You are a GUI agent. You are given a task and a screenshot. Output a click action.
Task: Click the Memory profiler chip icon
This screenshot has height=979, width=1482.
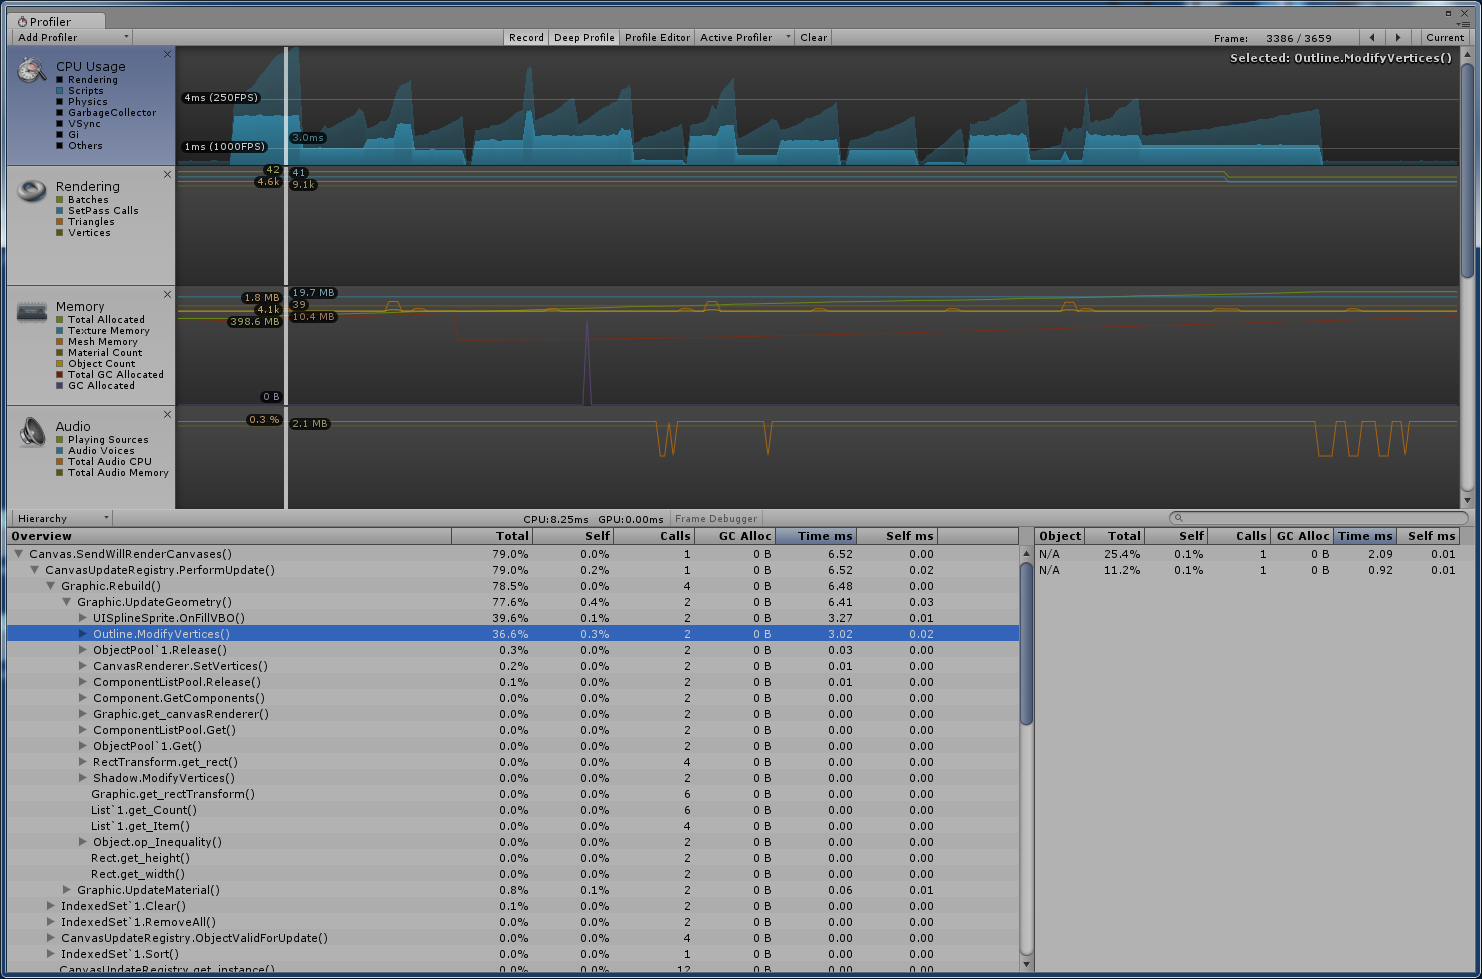click(x=30, y=311)
